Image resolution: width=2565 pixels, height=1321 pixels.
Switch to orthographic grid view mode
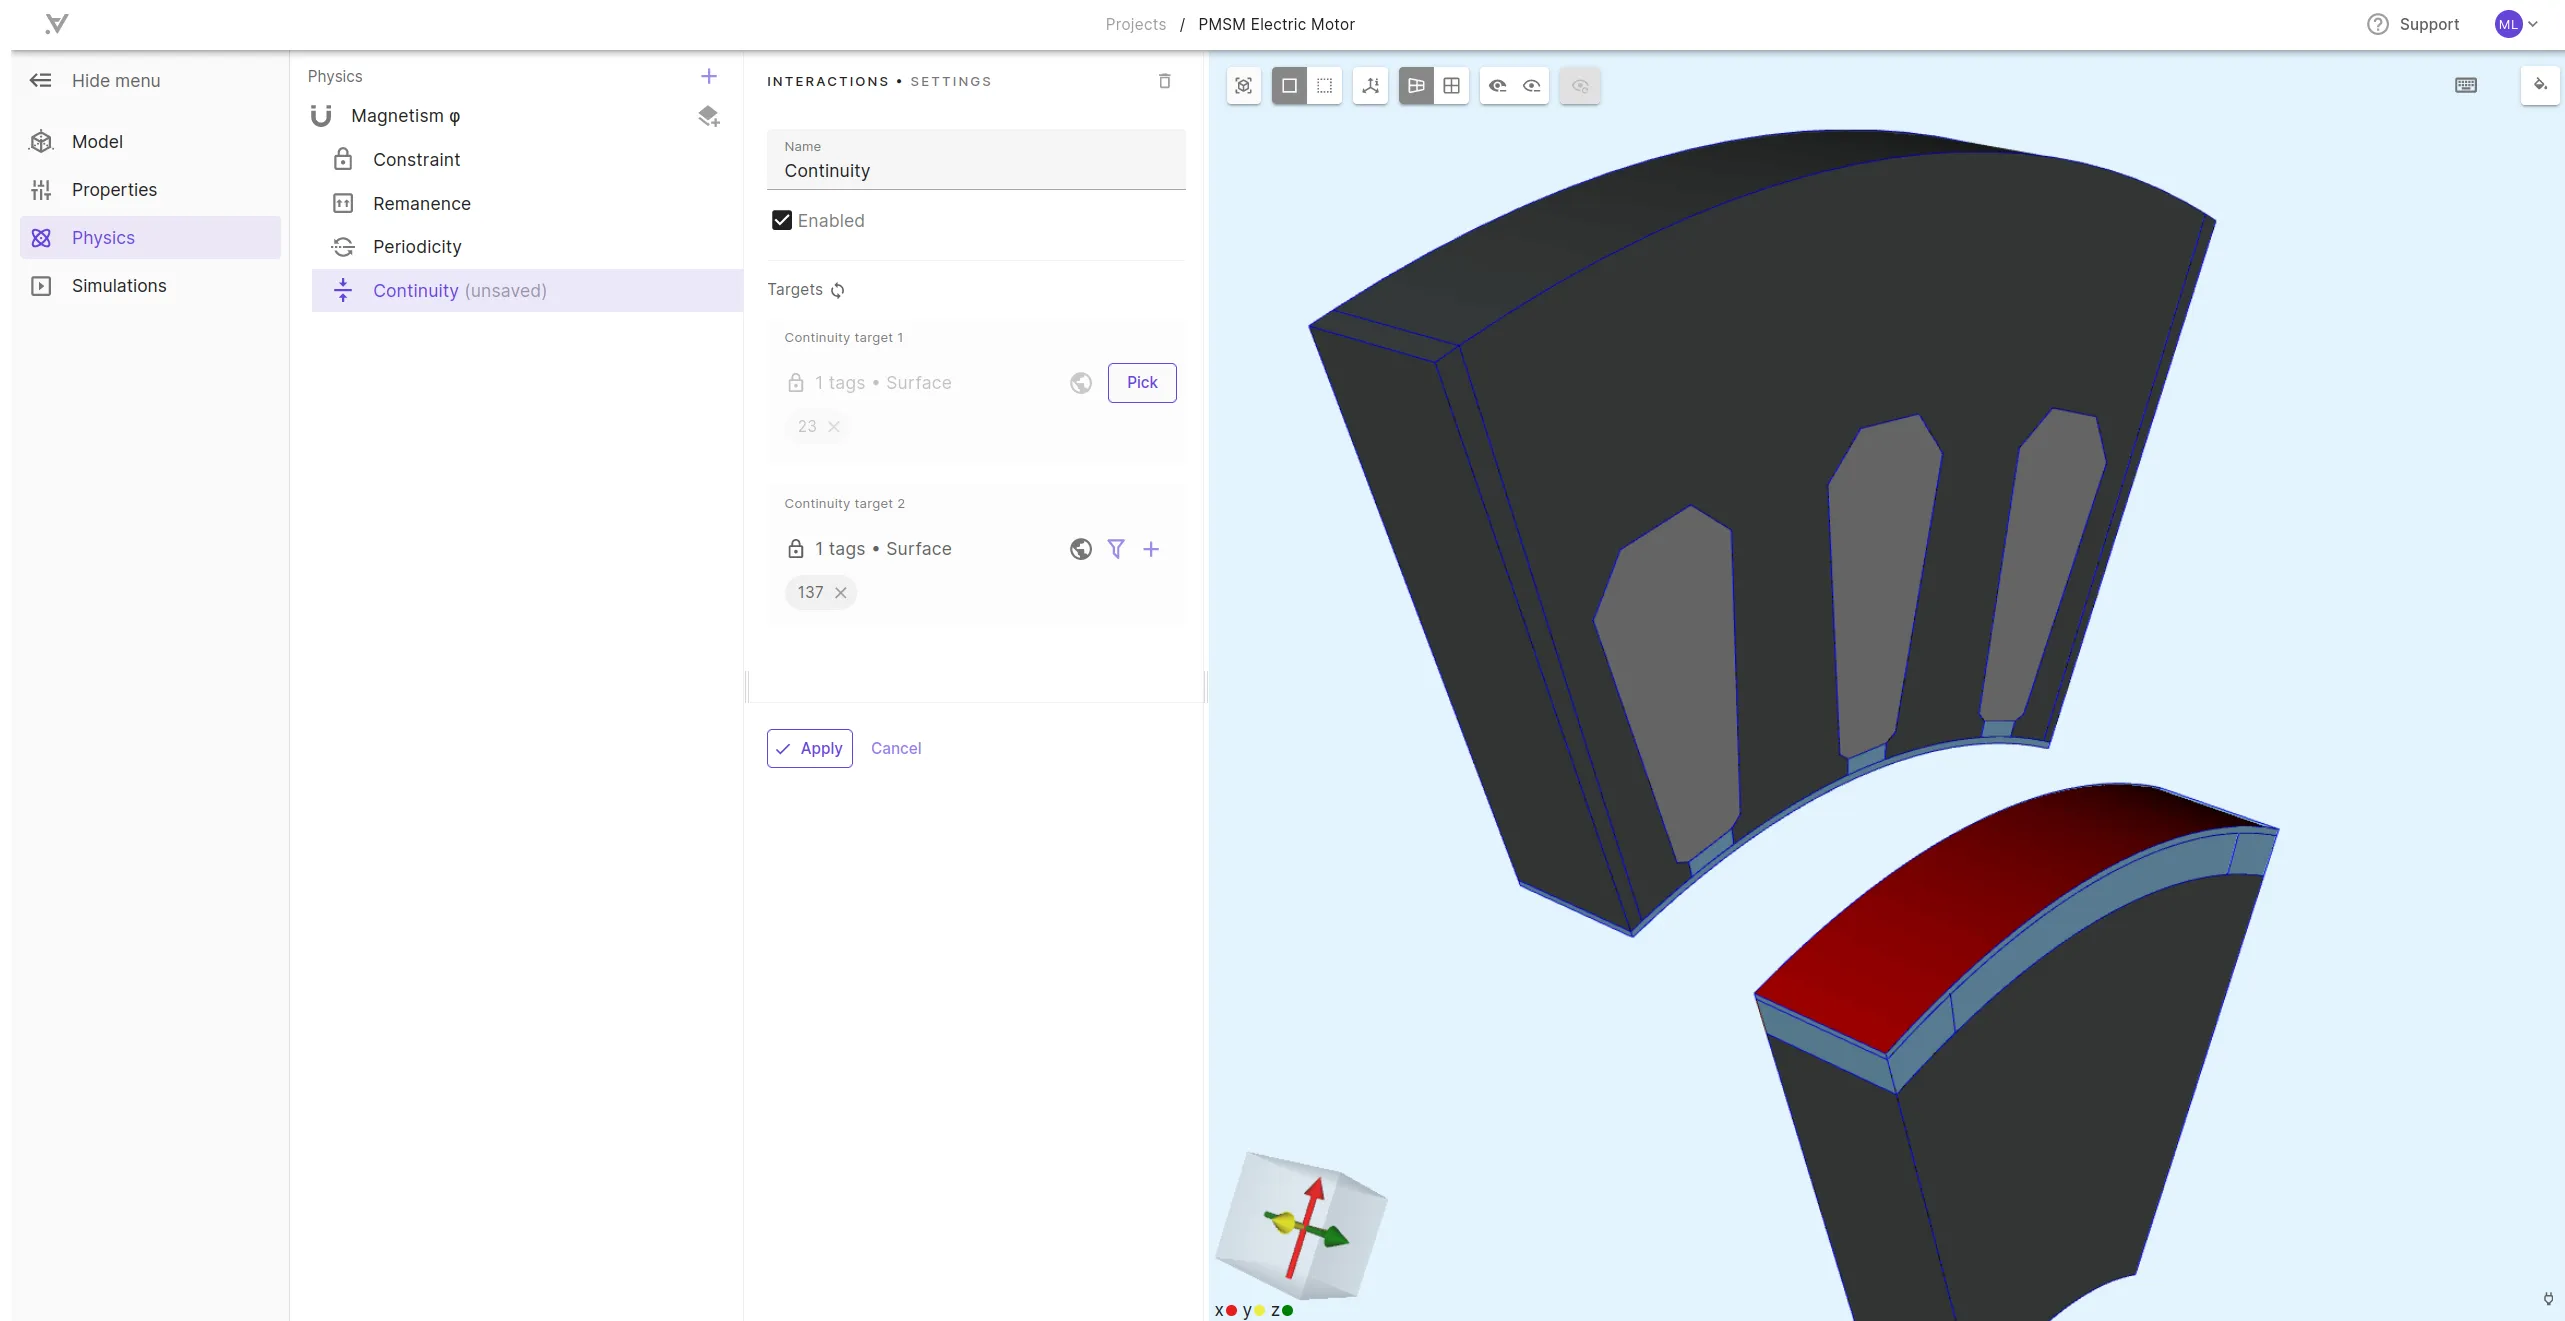tap(1452, 86)
